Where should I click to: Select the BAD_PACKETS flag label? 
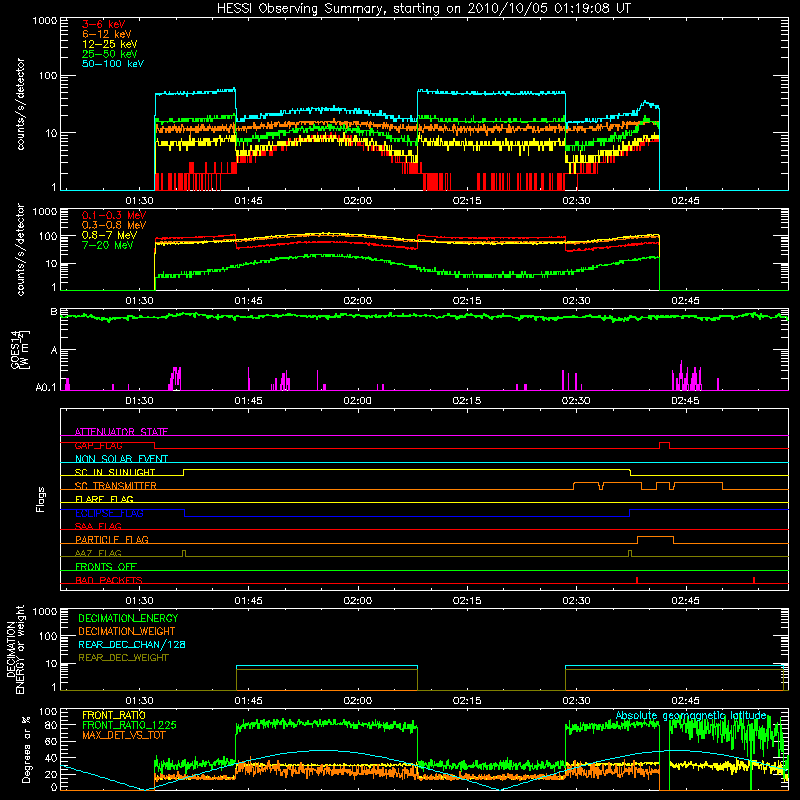pyautogui.click(x=109, y=580)
